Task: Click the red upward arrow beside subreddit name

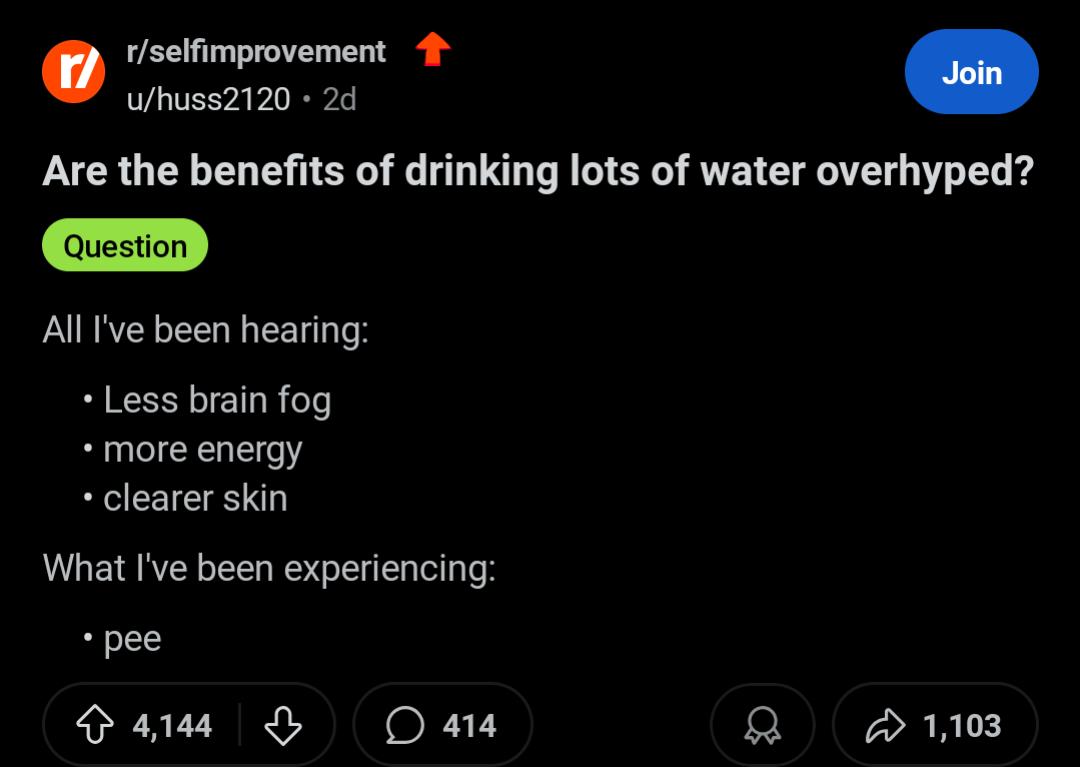Action: (x=433, y=50)
